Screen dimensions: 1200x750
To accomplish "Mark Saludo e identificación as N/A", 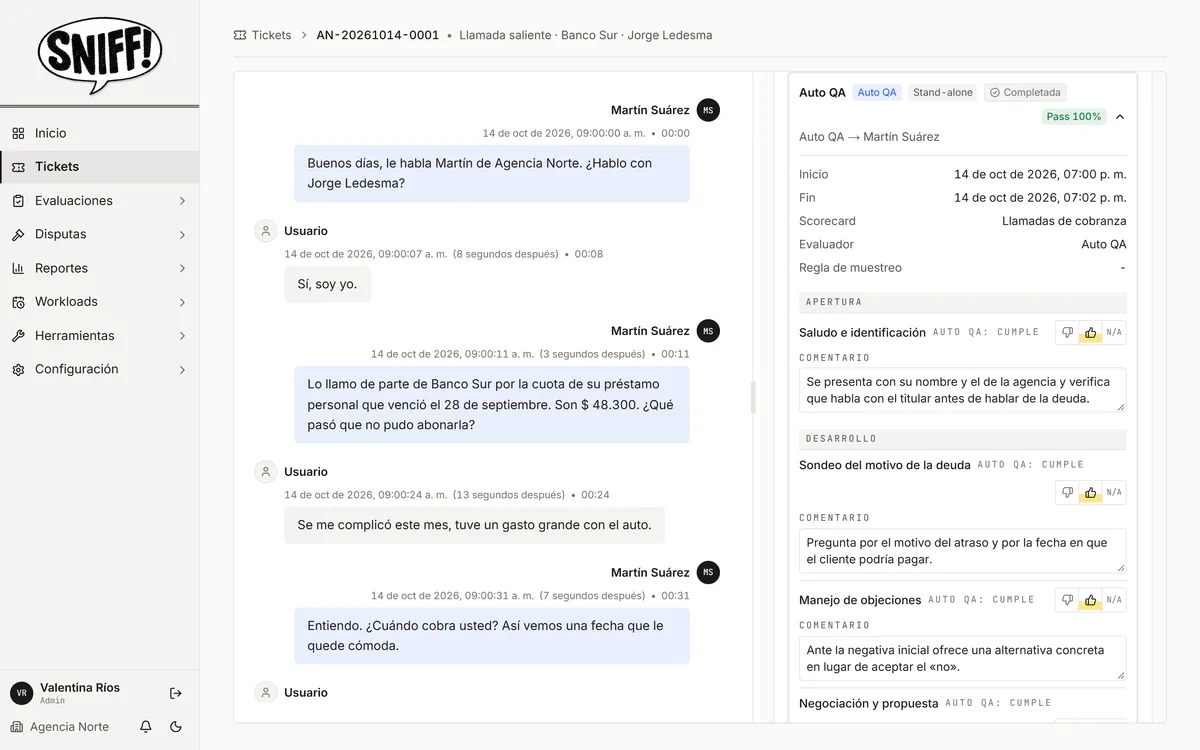I will [x=1114, y=333].
